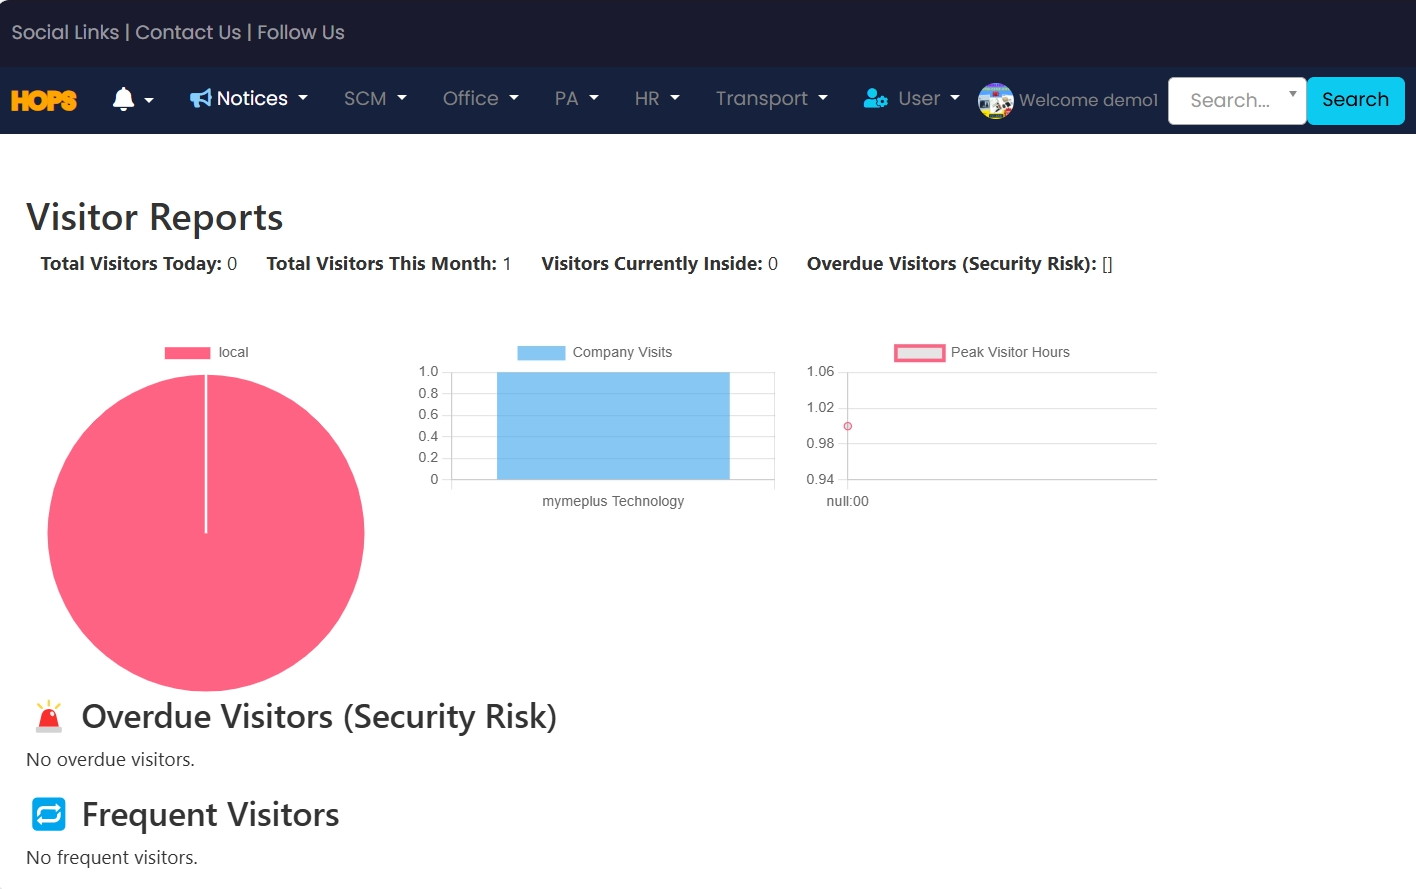This screenshot has height=889, width=1416.
Task: Open the PA menu
Action: coord(576,98)
